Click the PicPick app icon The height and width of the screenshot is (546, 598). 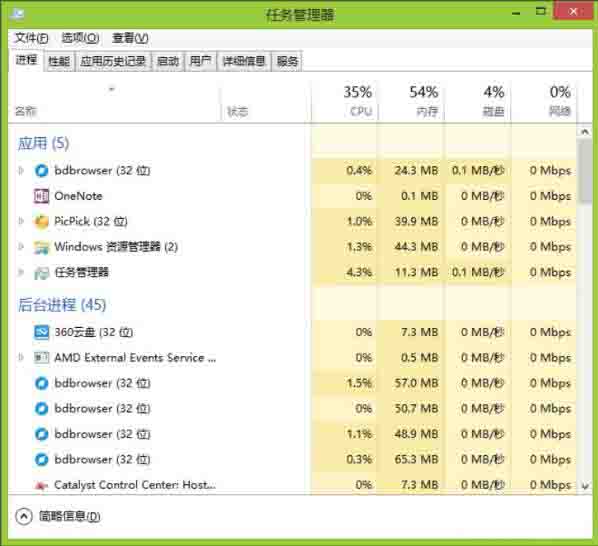(41, 222)
